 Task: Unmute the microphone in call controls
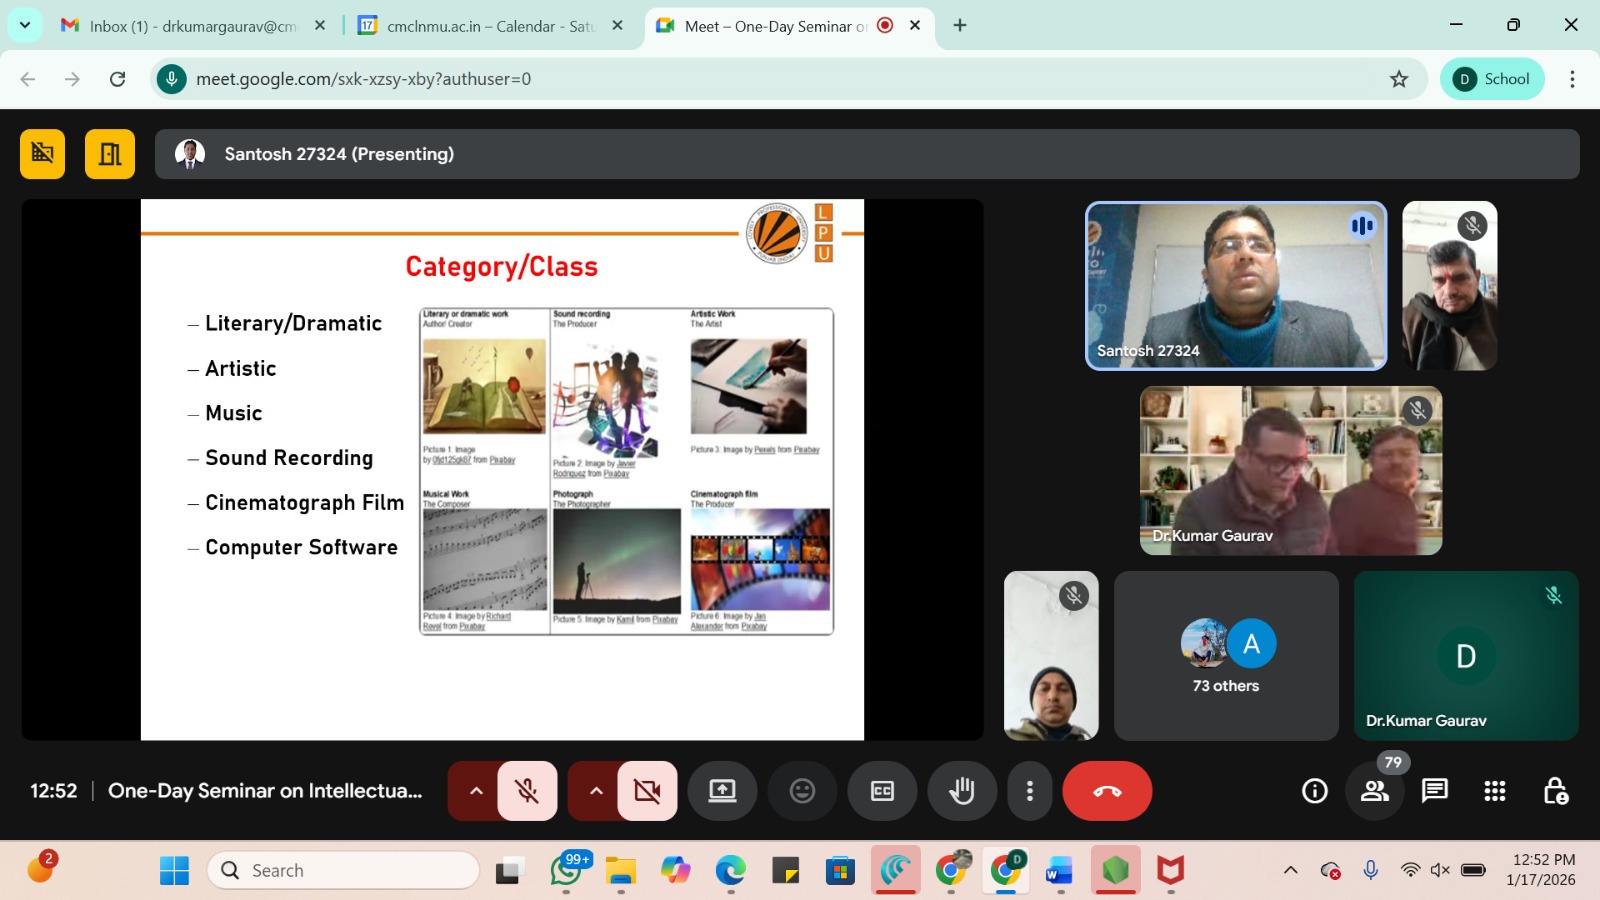pos(527,791)
